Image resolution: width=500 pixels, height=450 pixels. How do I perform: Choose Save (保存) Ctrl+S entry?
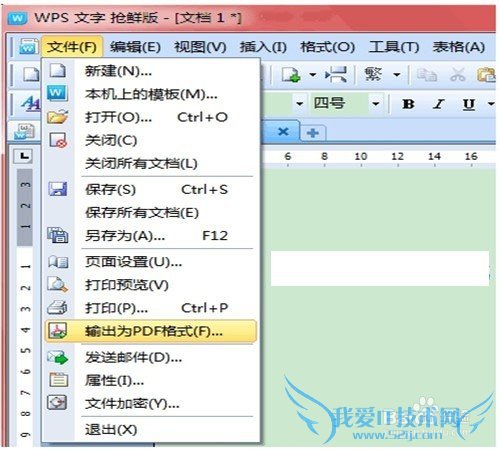151,190
